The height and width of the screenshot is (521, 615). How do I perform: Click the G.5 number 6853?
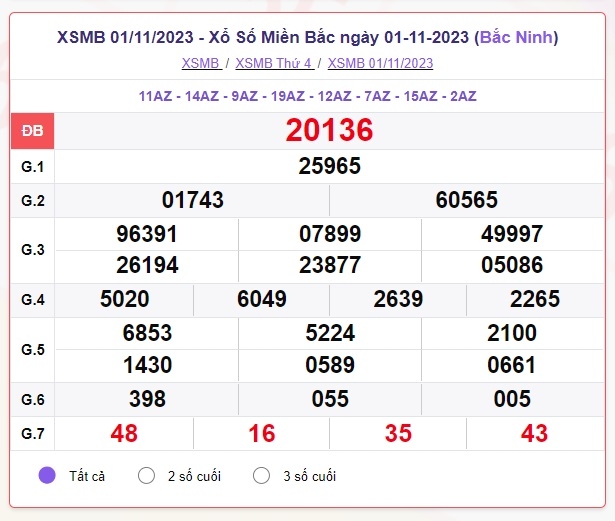(x=147, y=333)
